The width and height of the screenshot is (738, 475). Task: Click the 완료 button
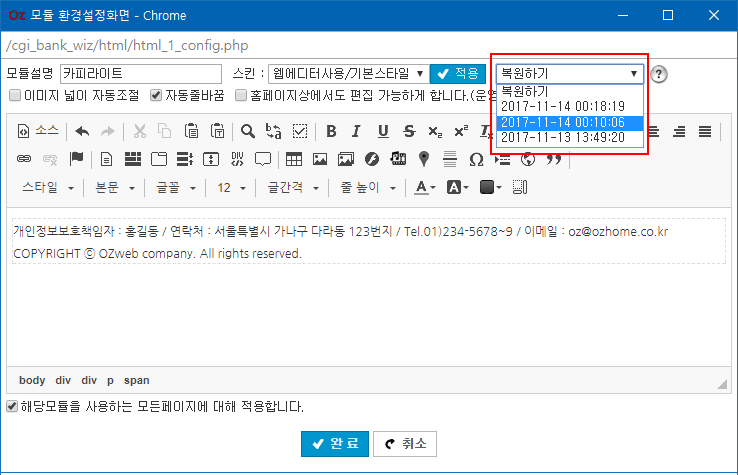click(x=335, y=444)
